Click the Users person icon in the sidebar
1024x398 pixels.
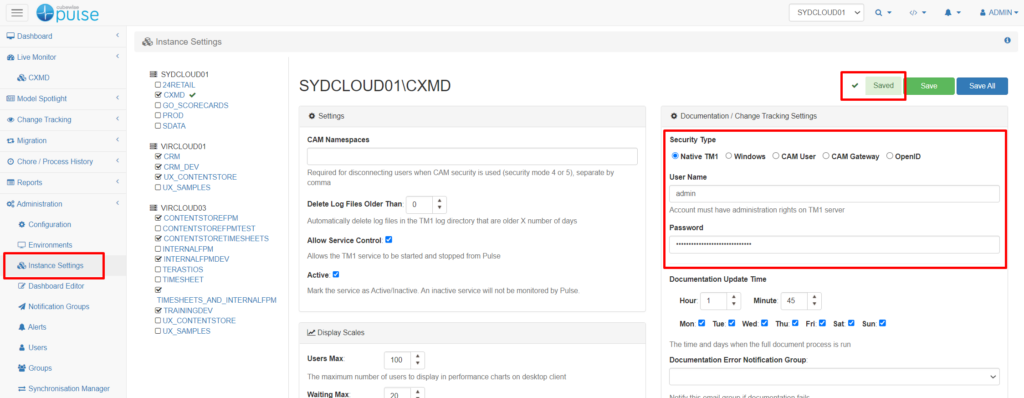(x=22, y=348)
